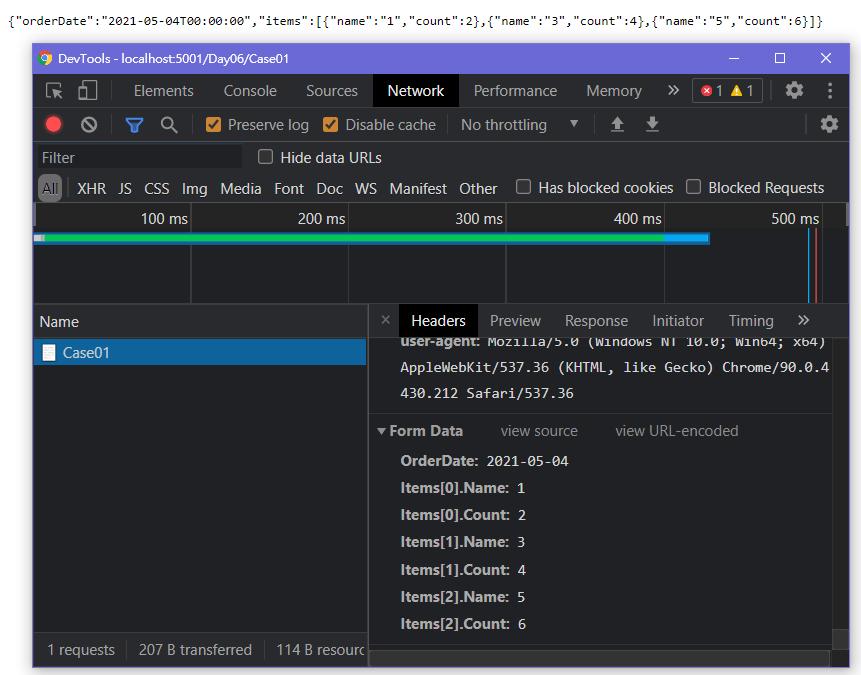Clear the network log
The image size is (861, 675).
click(x=89, y=125)
